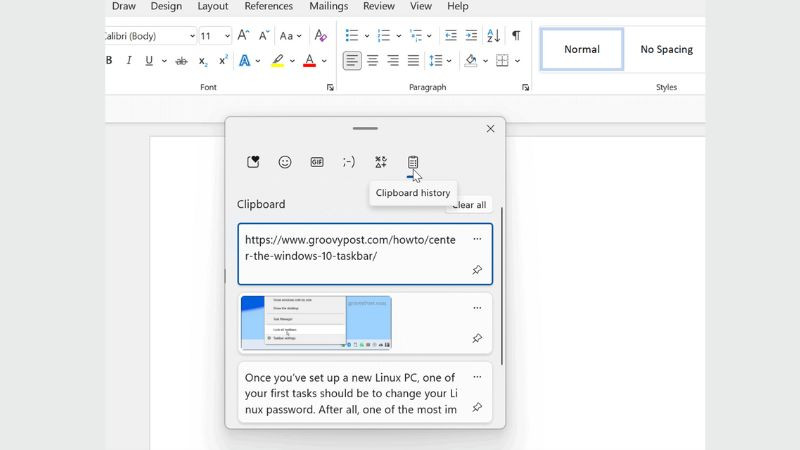This screenshot has height=450, width=800.
Task: Apply text effects and typography
Action: tap(245, 60)
